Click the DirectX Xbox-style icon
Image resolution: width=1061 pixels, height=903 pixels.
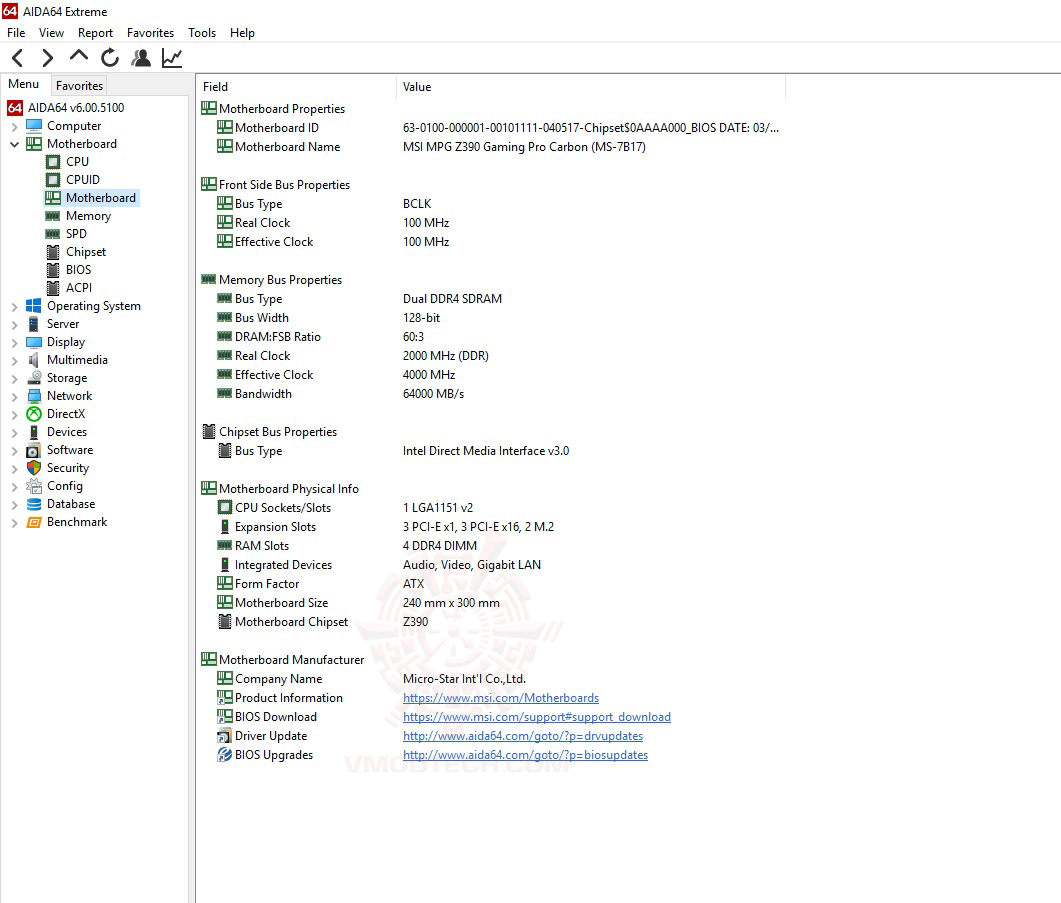(x=34, y=414)
